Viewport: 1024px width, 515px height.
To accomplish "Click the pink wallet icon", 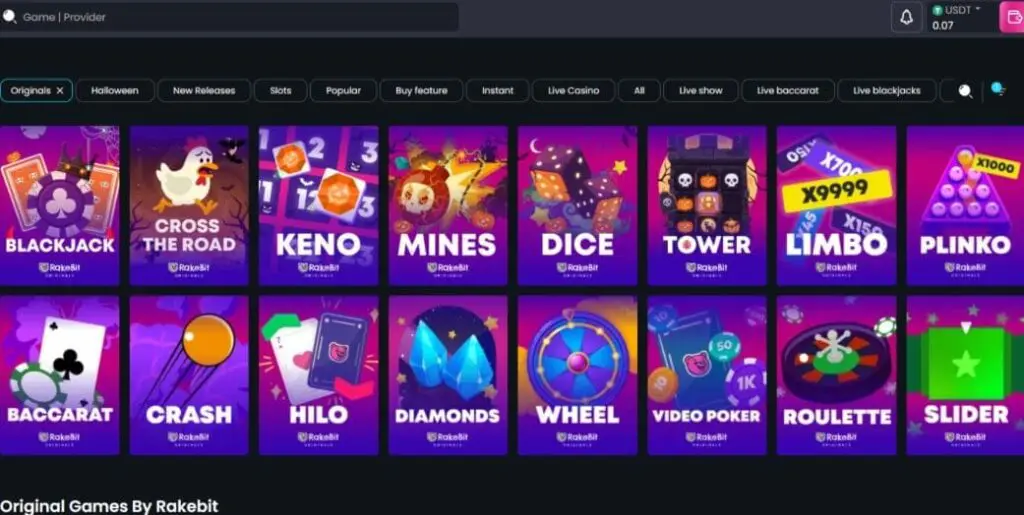I will pyautogui.click(x=1014, y=18).
